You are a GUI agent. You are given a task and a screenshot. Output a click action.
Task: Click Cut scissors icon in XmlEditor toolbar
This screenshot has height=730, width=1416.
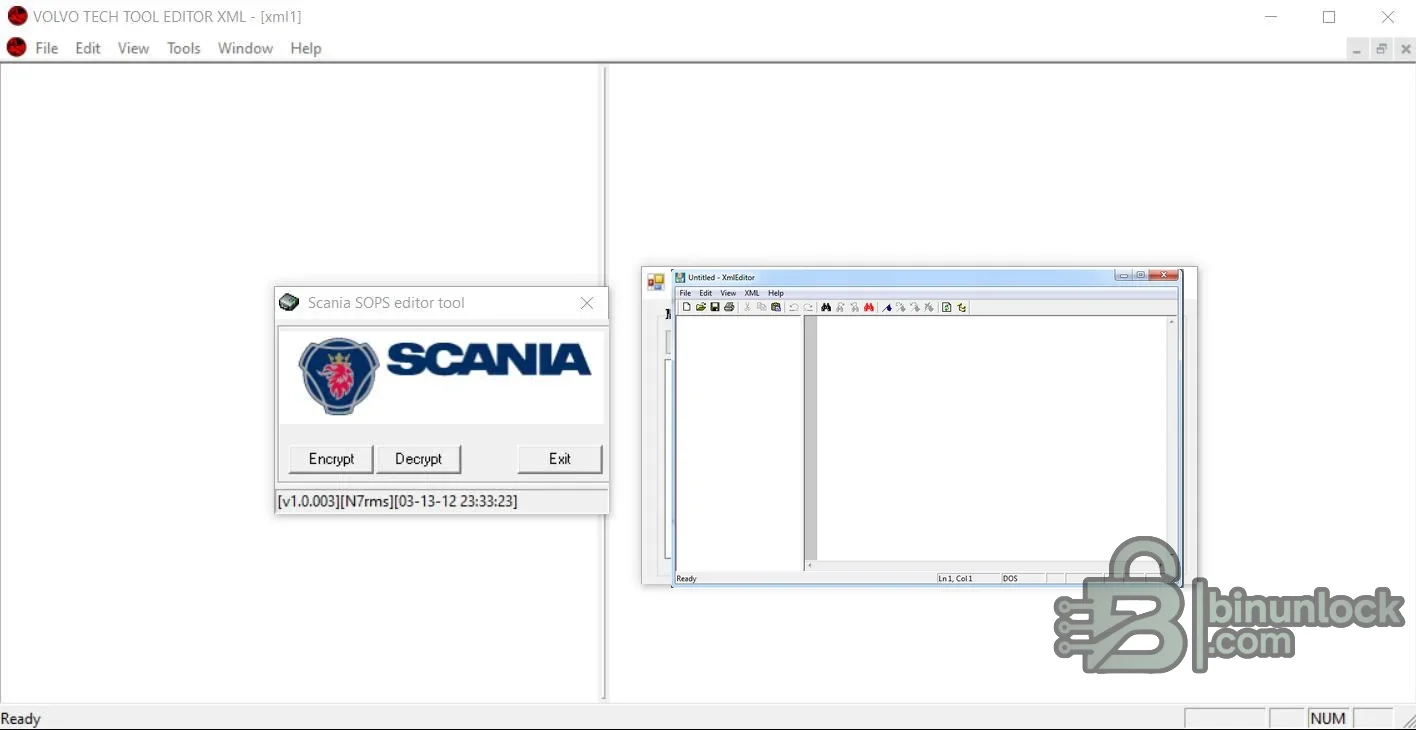[747, 307]
